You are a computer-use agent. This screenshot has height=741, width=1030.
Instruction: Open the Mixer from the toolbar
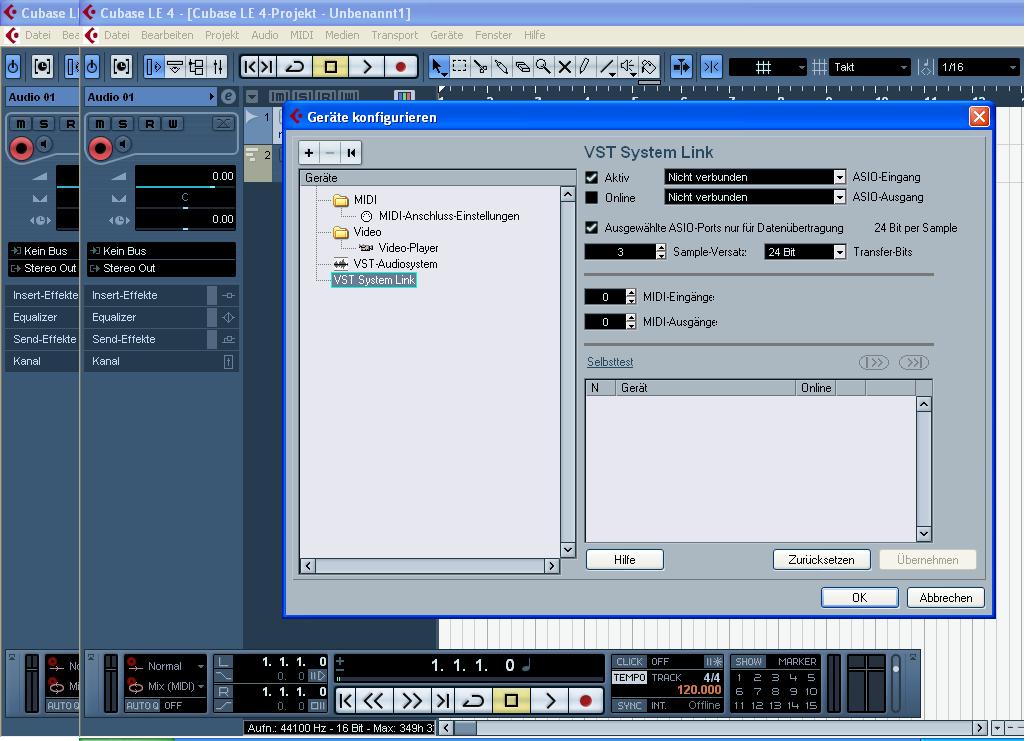[x=217, y=66]
